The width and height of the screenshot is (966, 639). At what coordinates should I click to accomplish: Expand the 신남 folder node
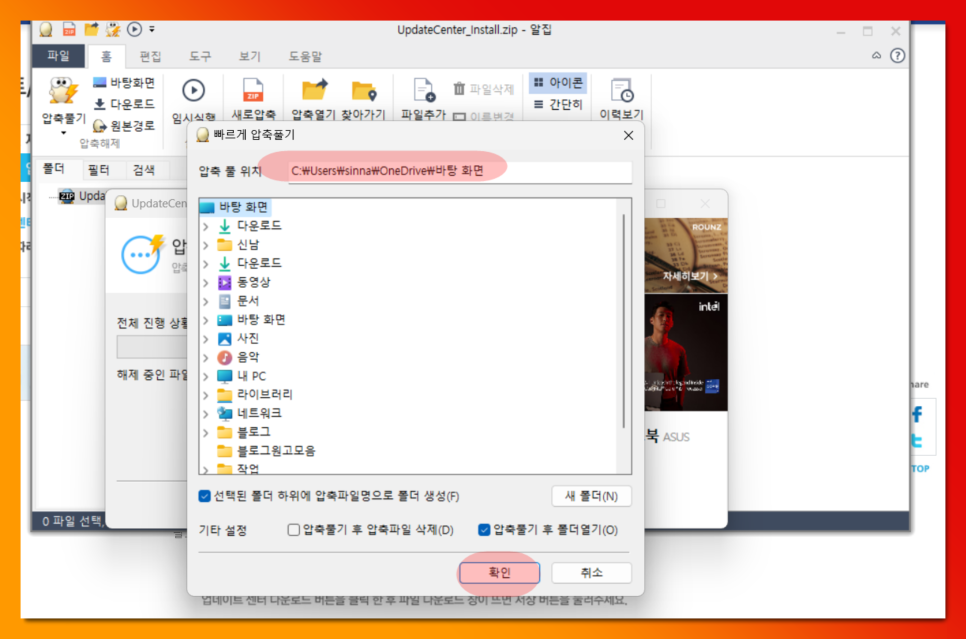tap(206, 245)
